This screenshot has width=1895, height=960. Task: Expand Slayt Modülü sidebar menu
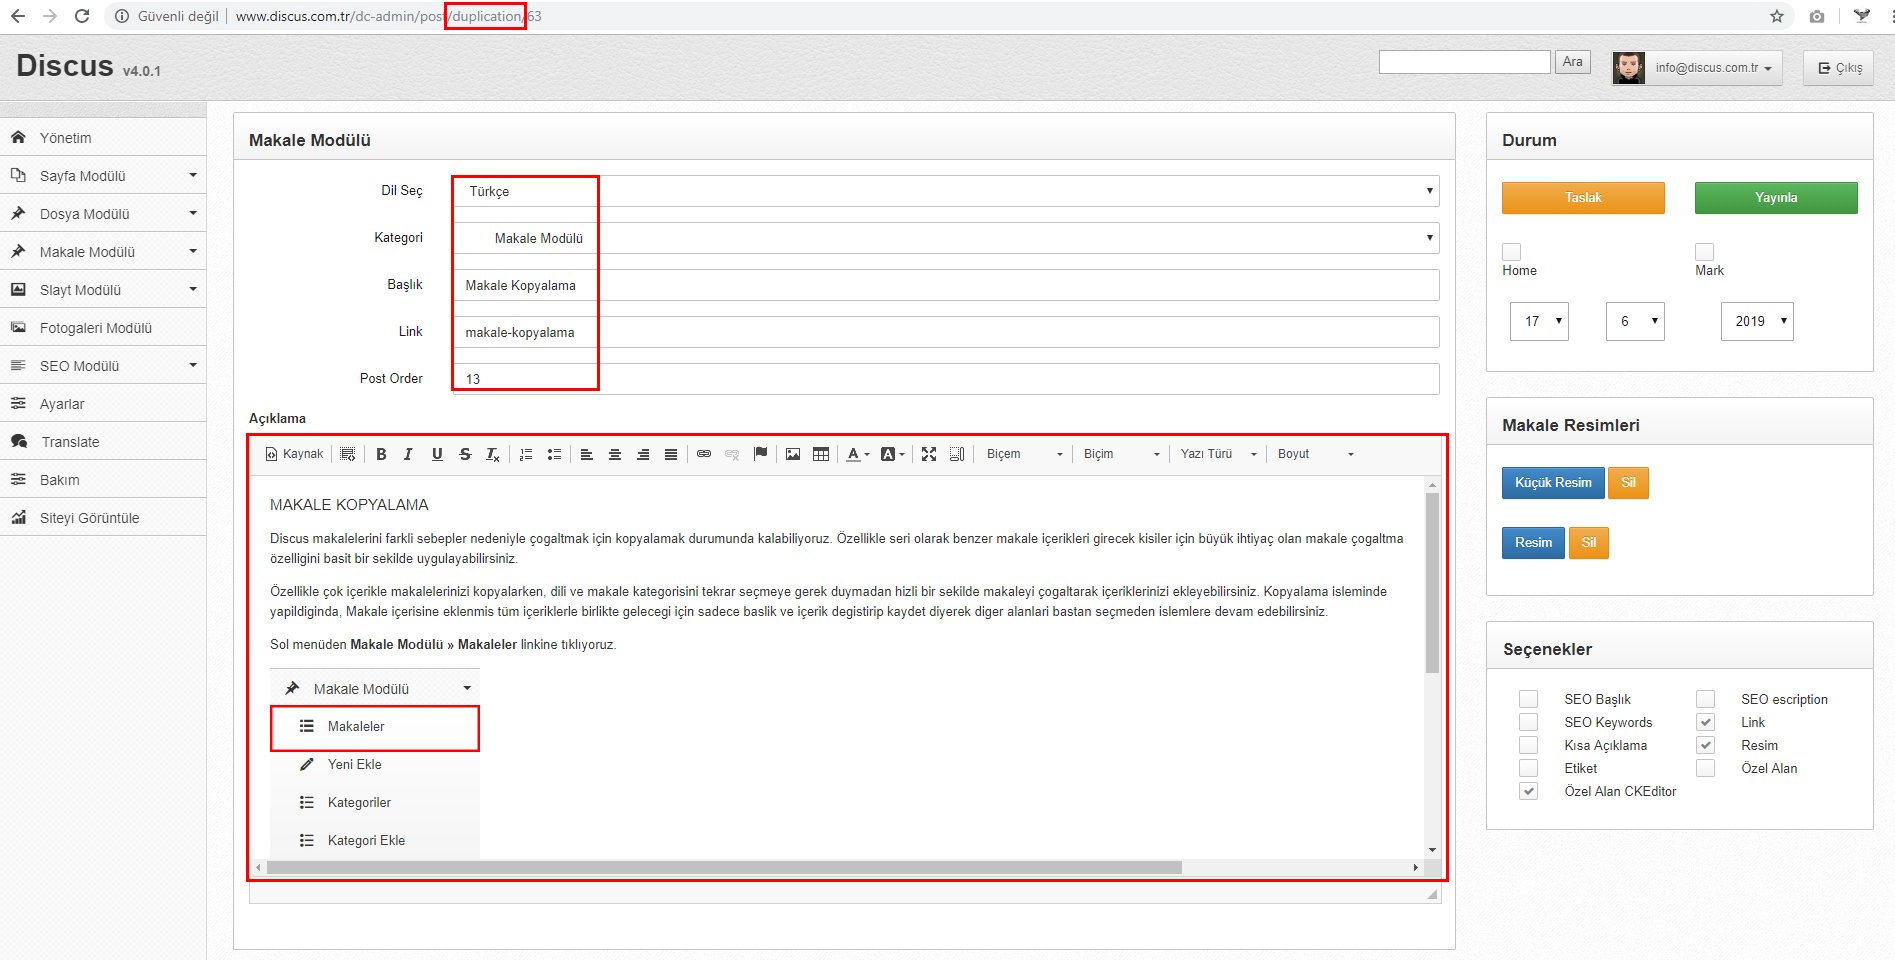103,290
